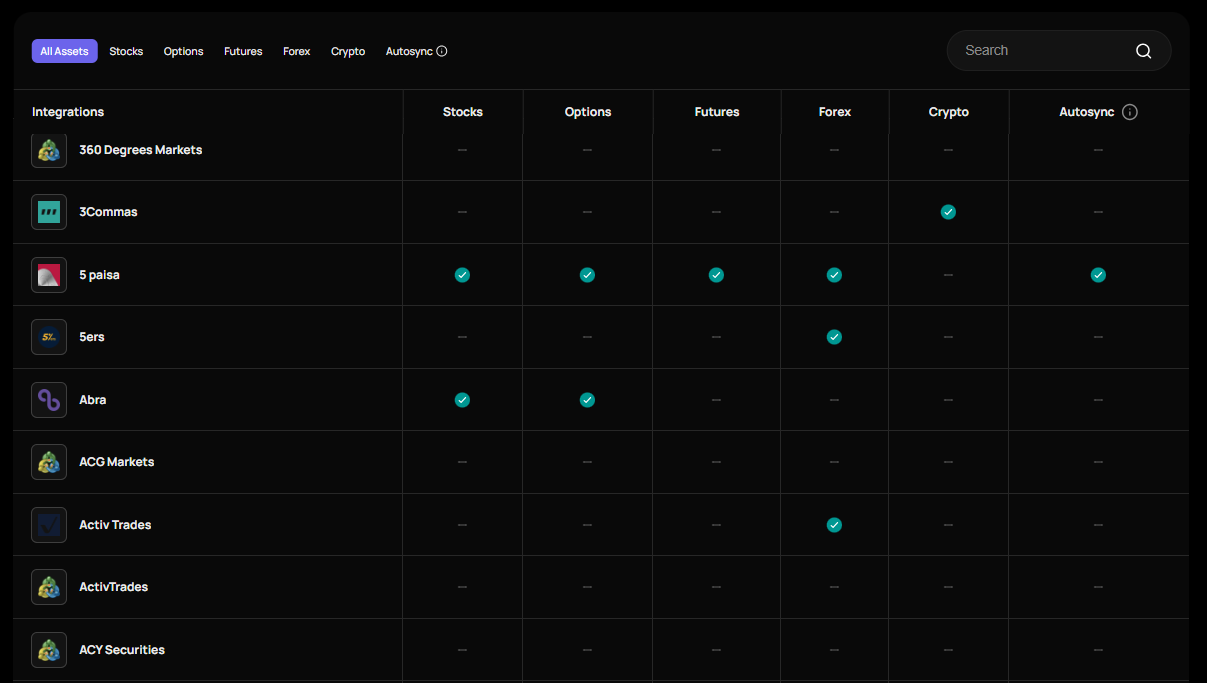Open the 5 paisa integration name
The width and height of the screenshot is (1207, 683).
100,275
